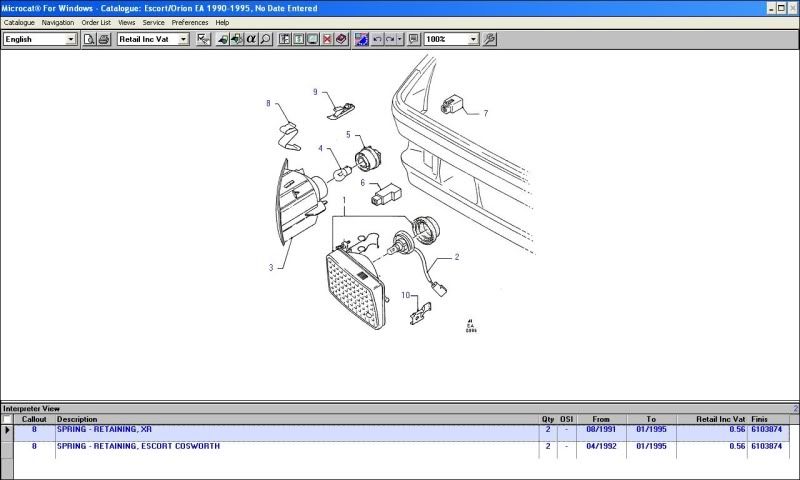800x480 pixels.
Task: Sort by the Description column header
Action: coord(77,419)
